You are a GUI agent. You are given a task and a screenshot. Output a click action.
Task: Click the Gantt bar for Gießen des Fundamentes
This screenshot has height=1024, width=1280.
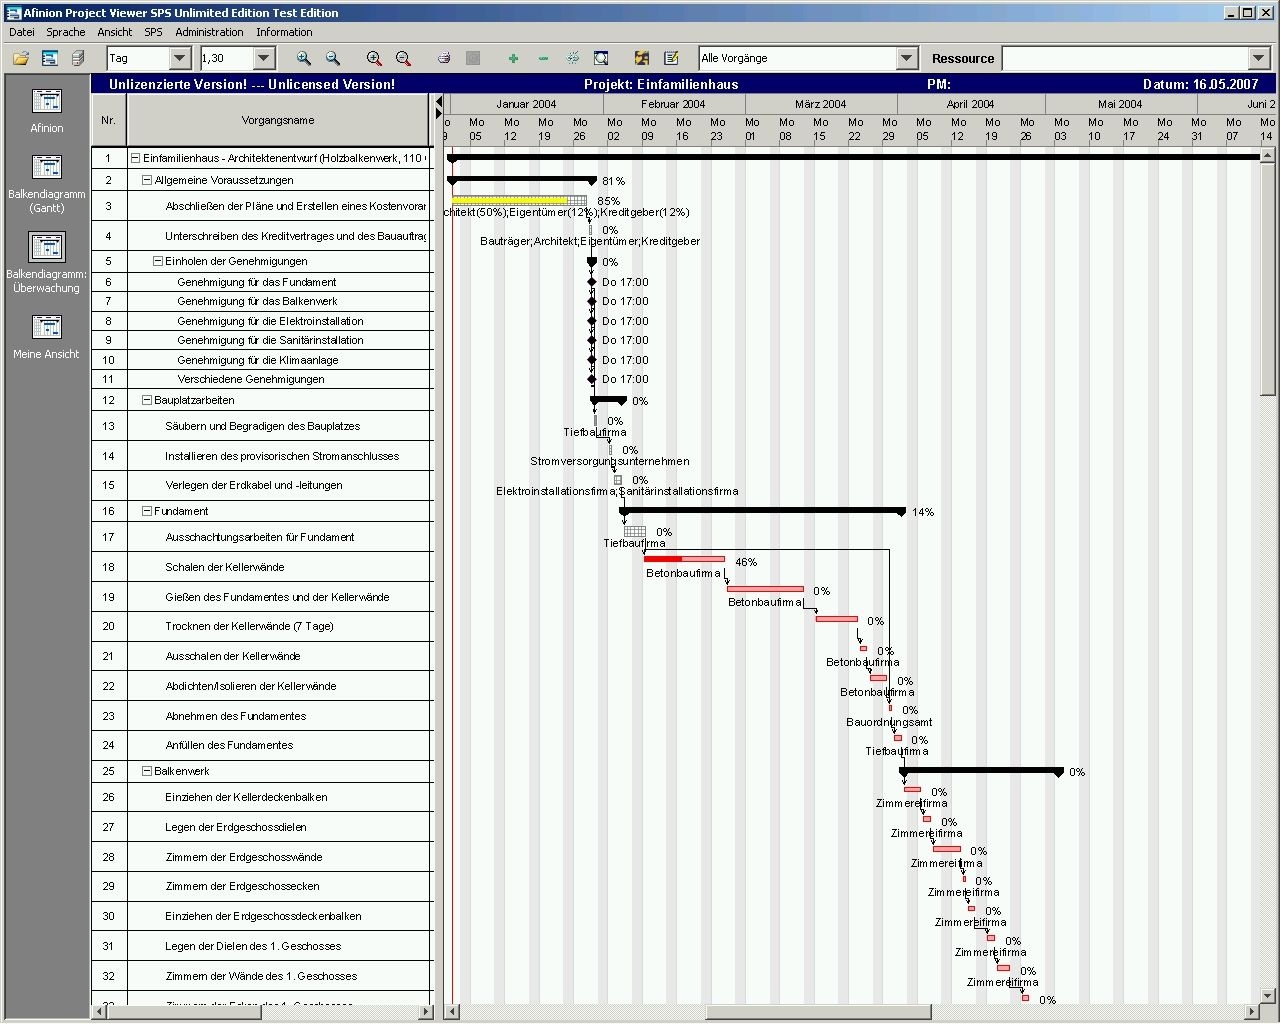pyautogui.click(x=765, y=589)
